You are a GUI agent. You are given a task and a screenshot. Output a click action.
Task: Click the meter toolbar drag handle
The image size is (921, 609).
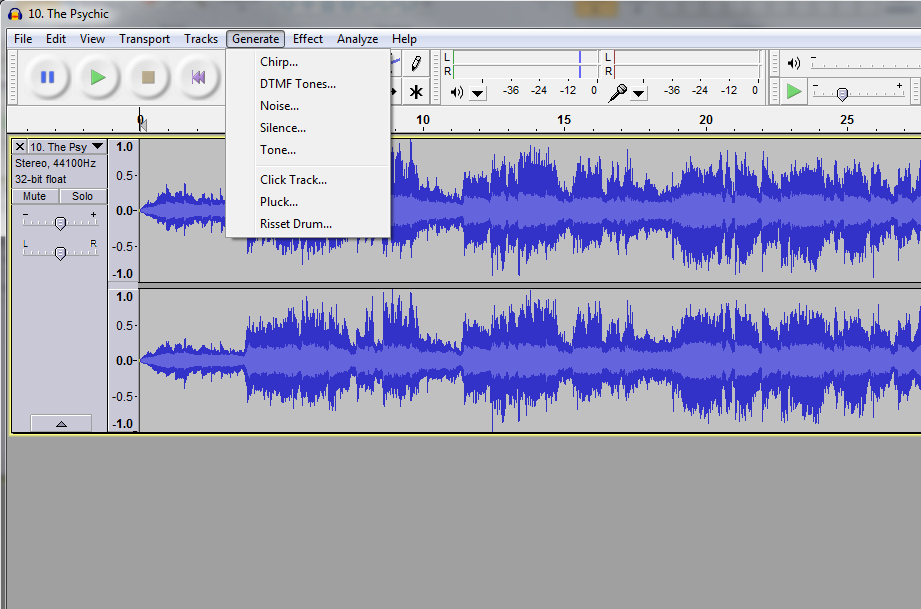tap(436, 78)
